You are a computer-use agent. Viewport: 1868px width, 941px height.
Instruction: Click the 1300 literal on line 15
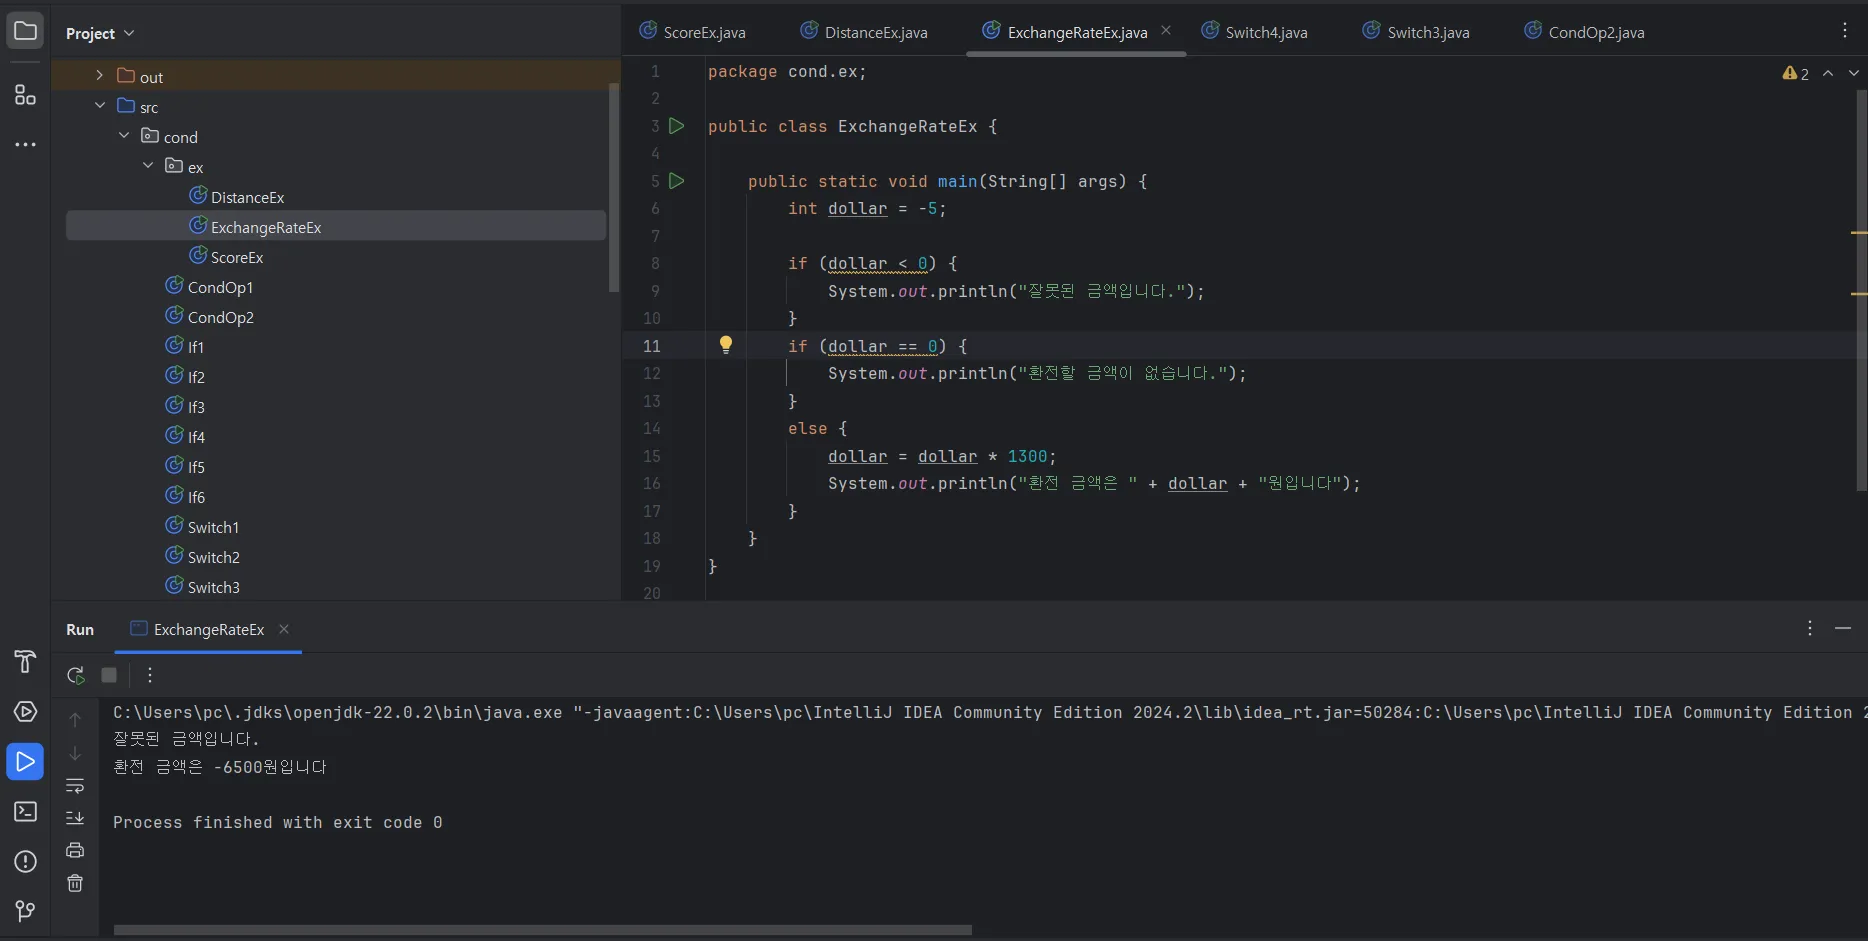click(x=1027, y=456)
